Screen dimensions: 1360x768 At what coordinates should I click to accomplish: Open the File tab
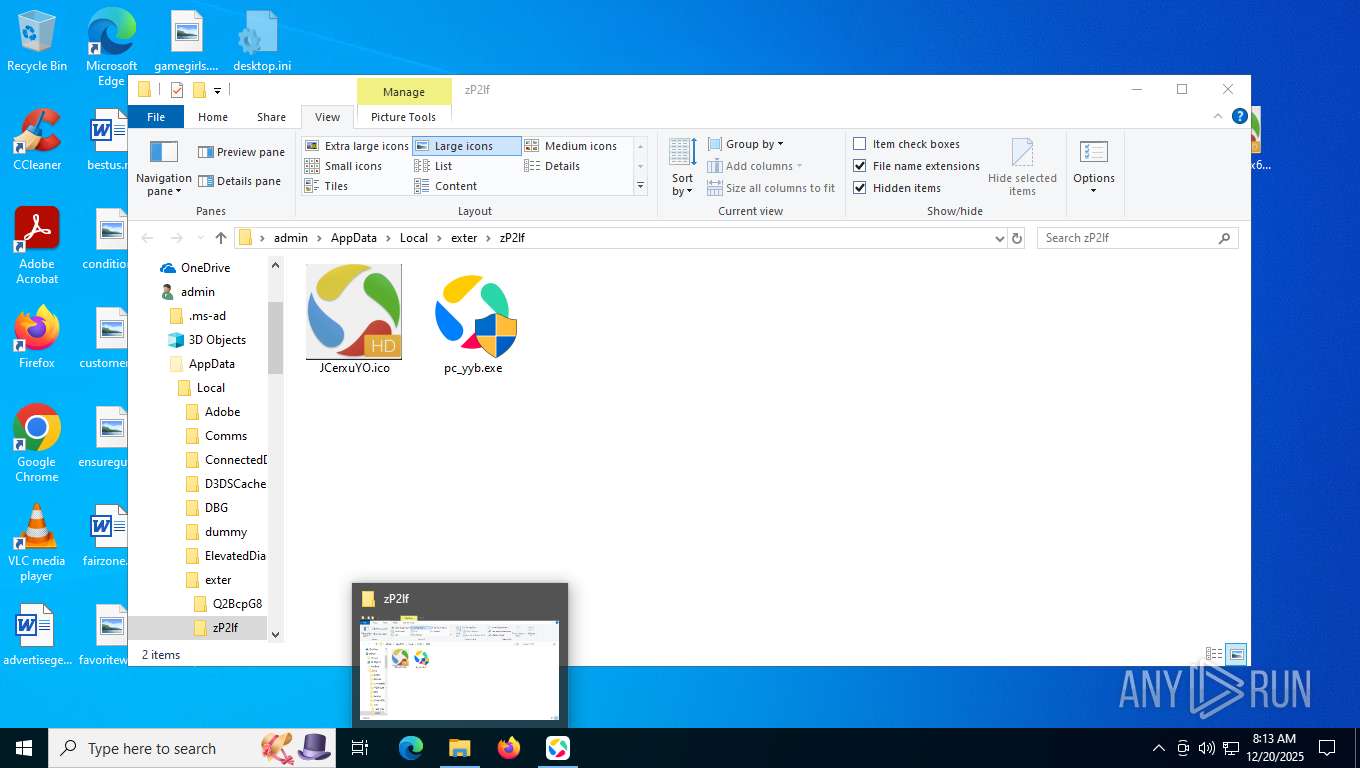(x=156, y=117)
